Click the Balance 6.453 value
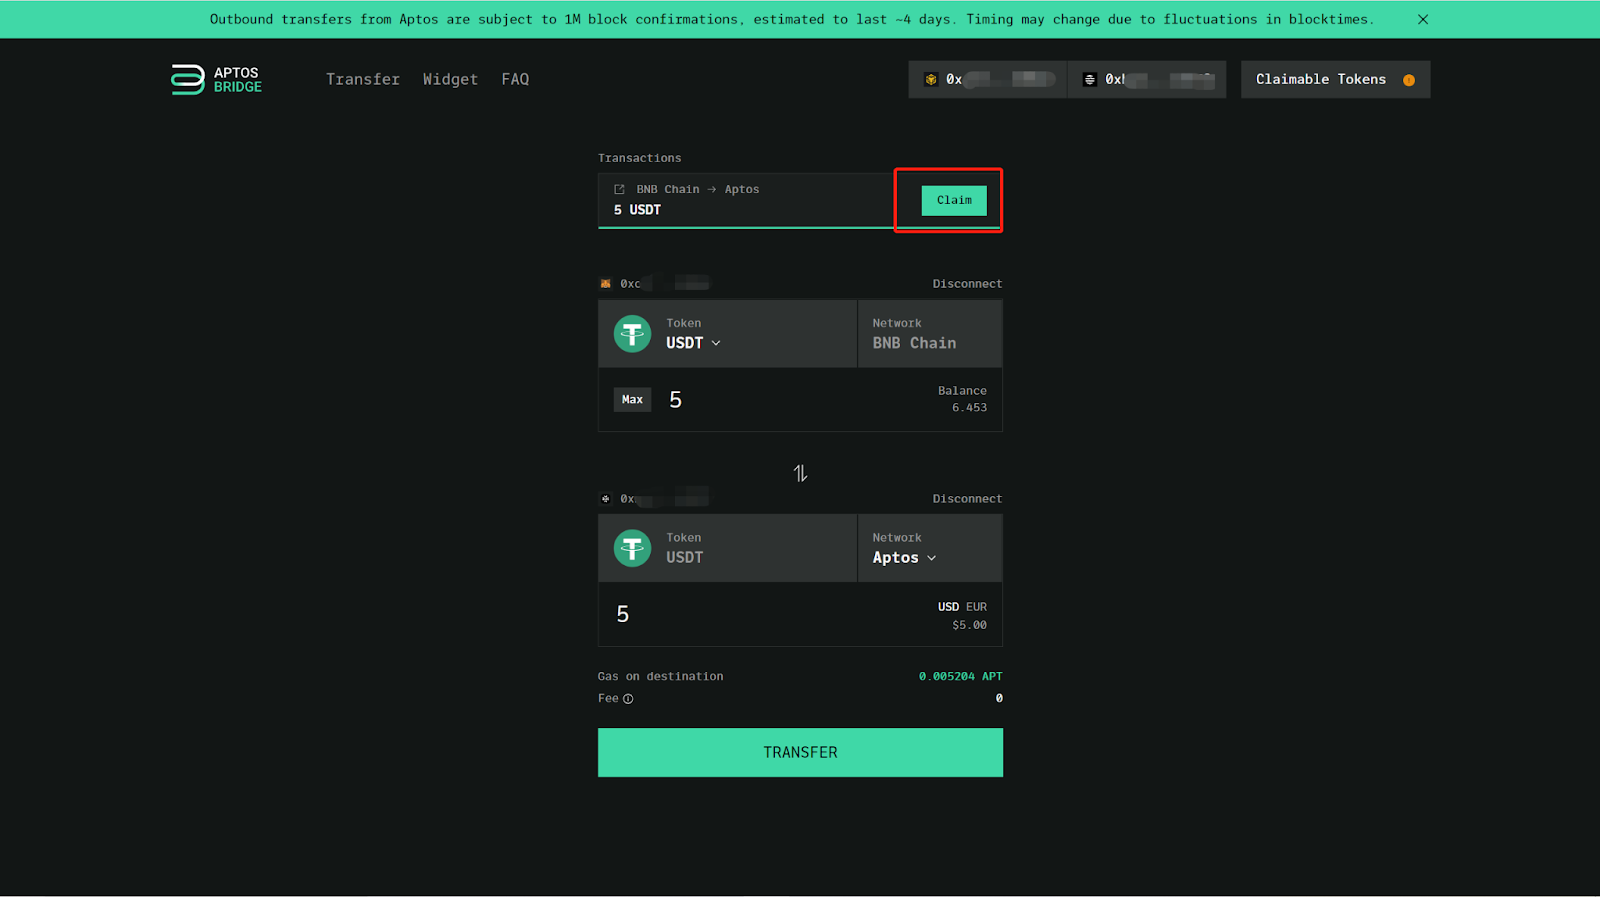 969,407
